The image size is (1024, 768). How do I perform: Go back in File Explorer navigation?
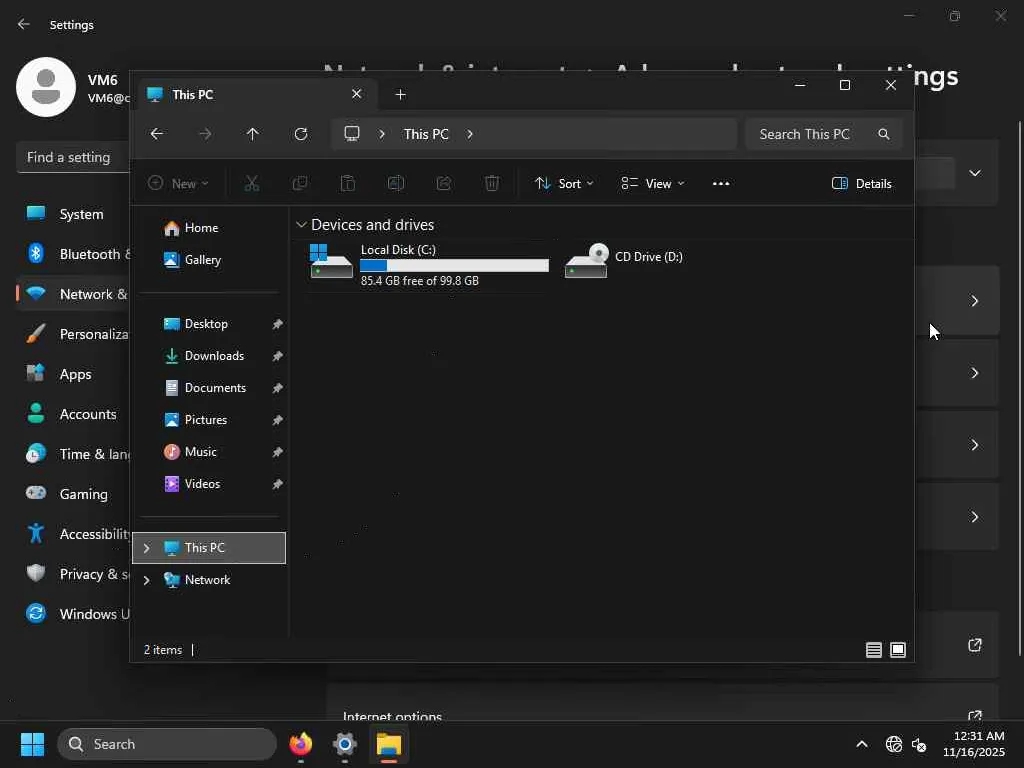[157, 134]
